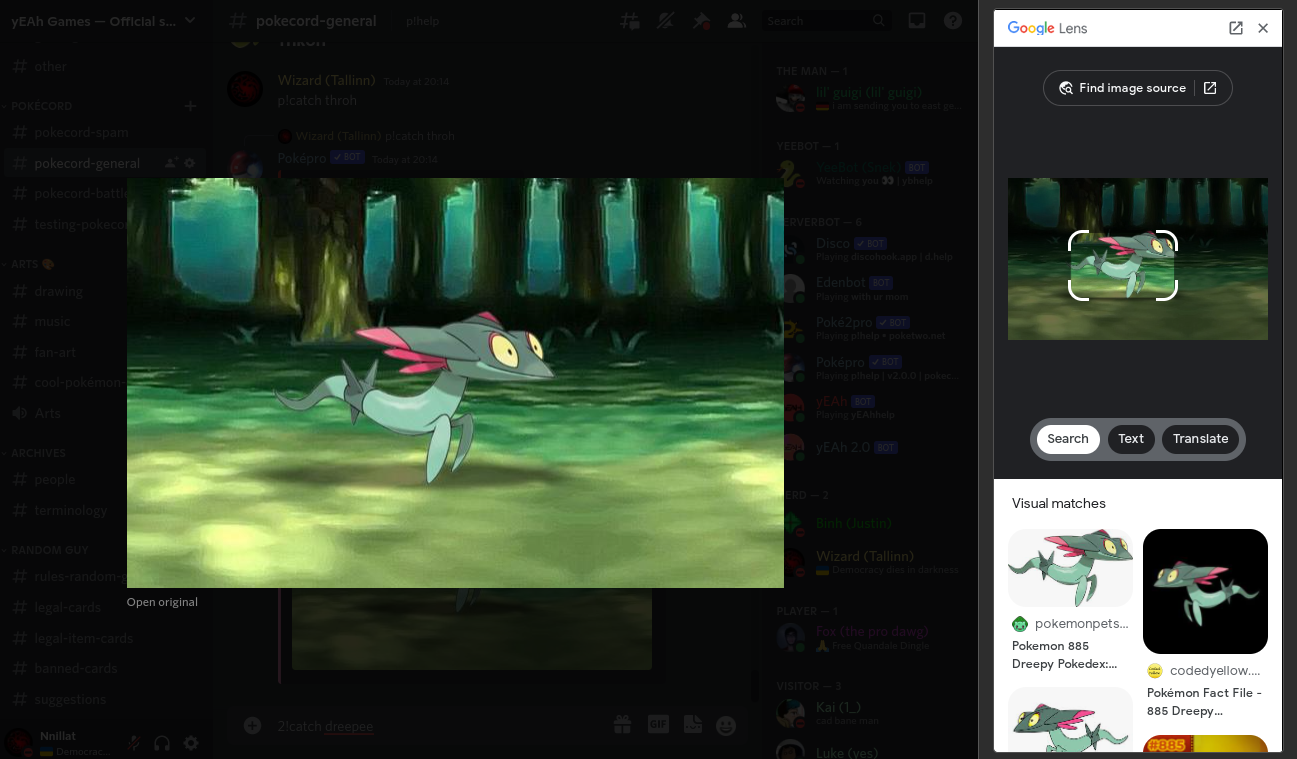This screenshot has width=1297, height=759.
Task: Open Google Lens results in new tab
Action: 1236,28
